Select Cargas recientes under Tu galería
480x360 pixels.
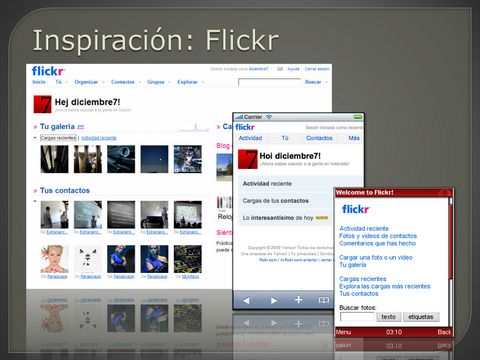pos(58,138)
